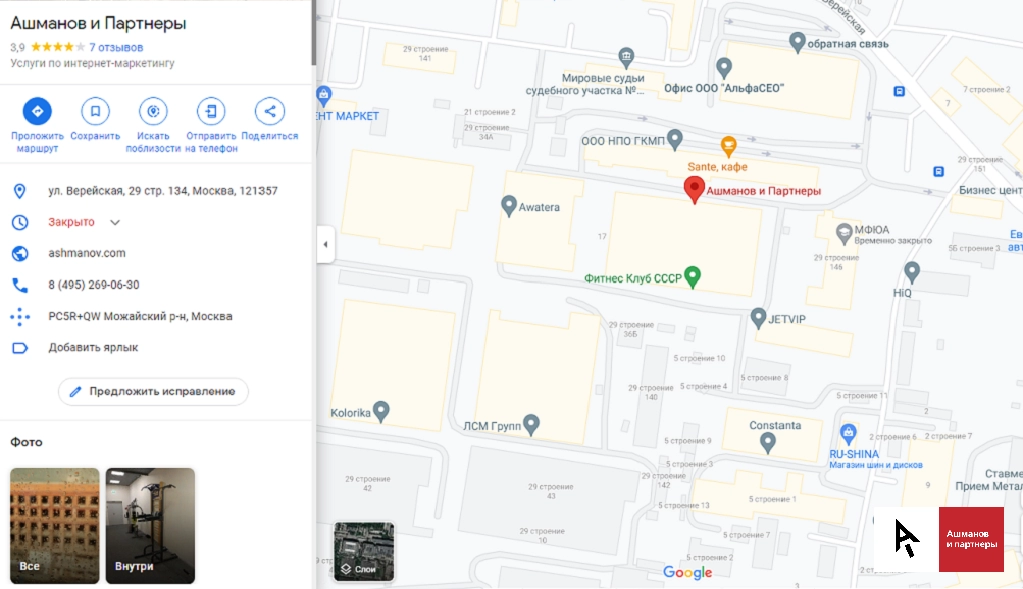Open the 7 отзывов reviews link
Screen dimensions: 1023x589
point(116,47)
